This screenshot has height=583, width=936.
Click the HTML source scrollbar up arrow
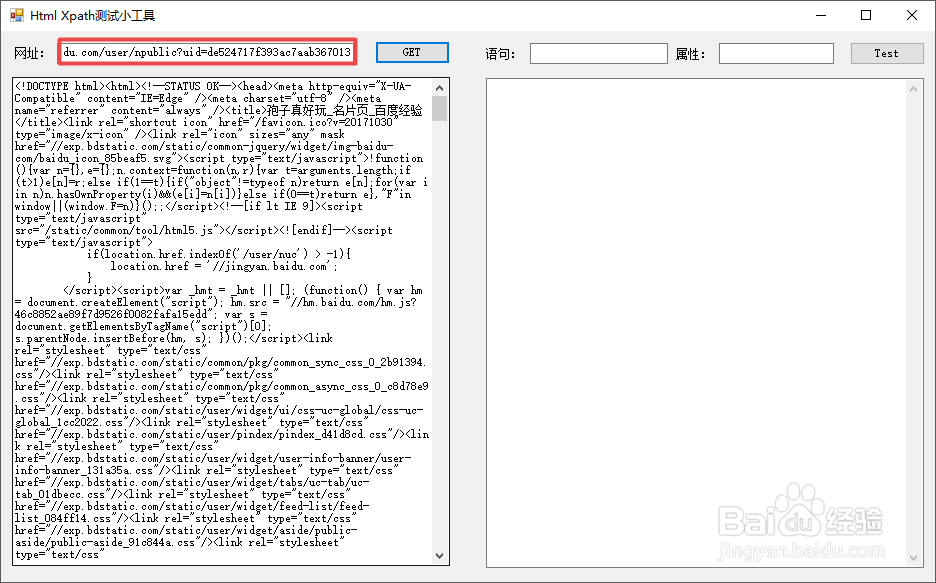439,88
